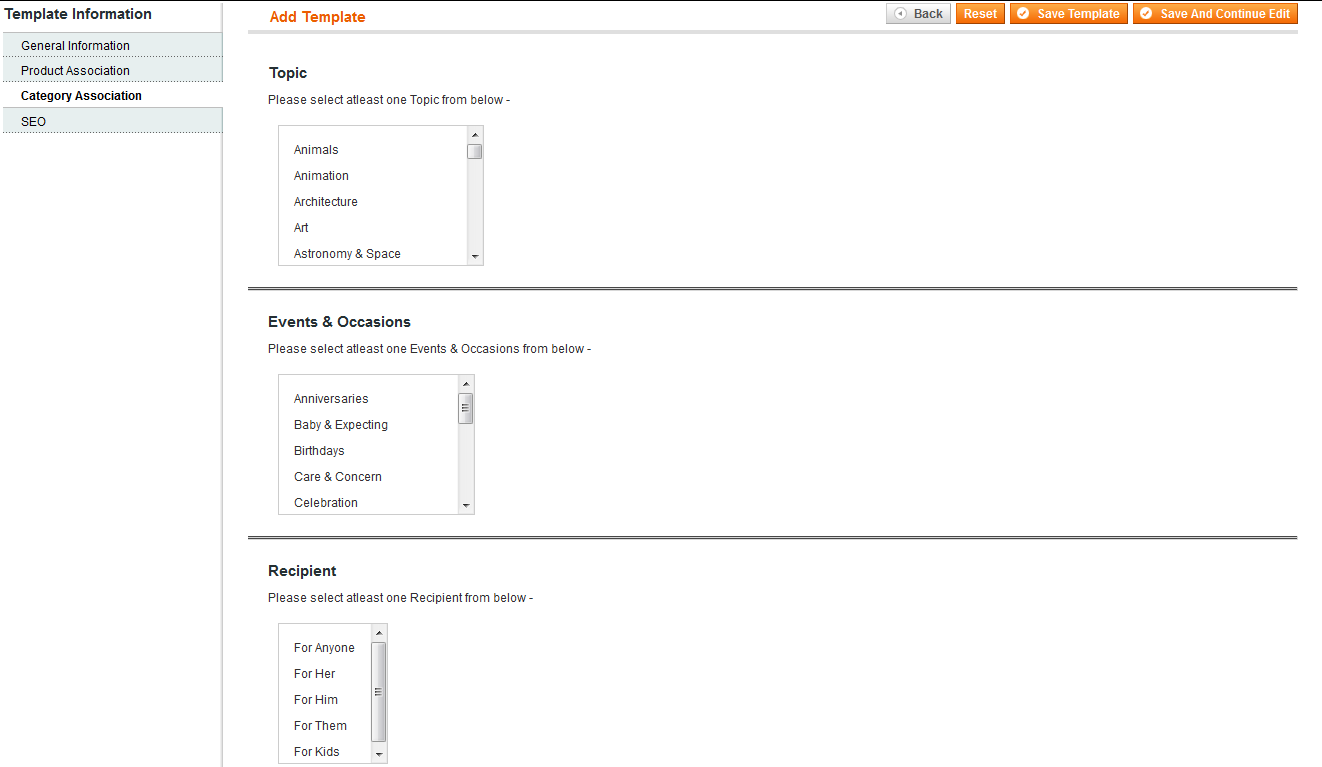The width and height of the screenshot is (1322, 767).
Task: Click Save And Continue Edit button
Action: (1215, 14)
